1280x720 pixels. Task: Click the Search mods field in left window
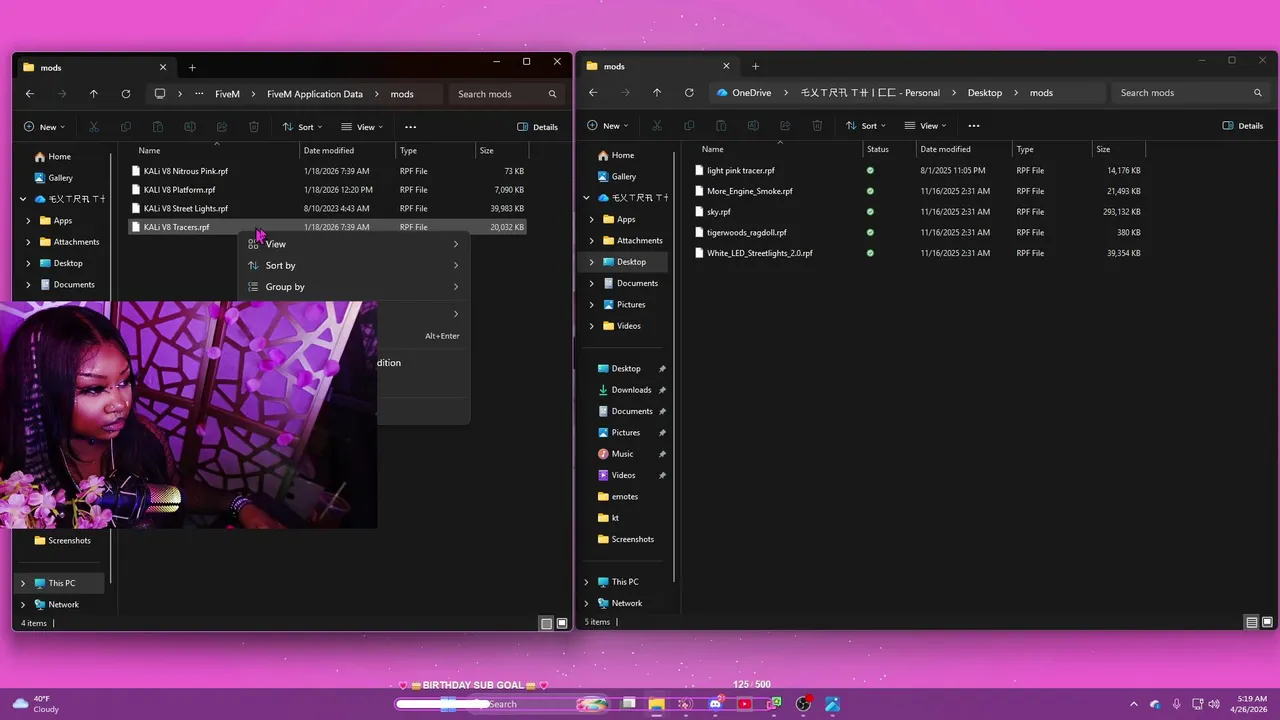pos(507,94)
